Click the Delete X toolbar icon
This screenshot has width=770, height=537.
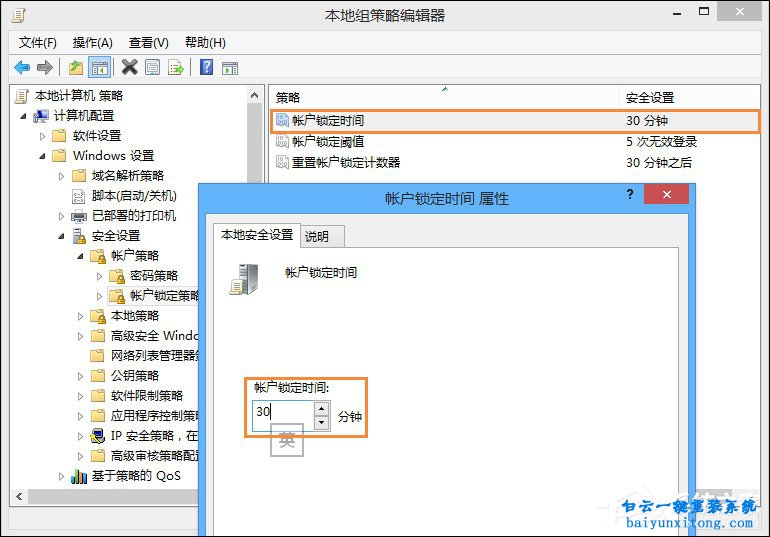point(130,67)
